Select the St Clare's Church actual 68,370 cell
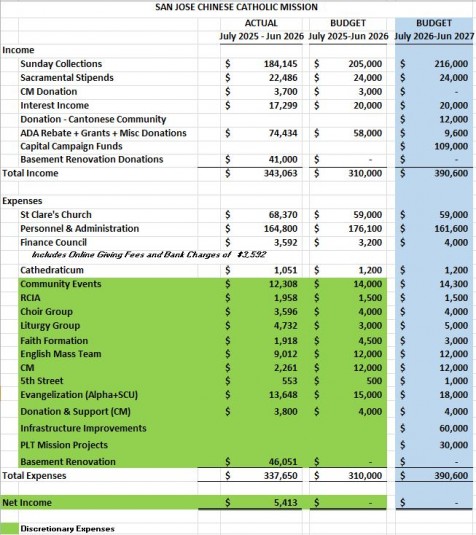Viewport: 476px width, 535px height. (x=261, y=215)
